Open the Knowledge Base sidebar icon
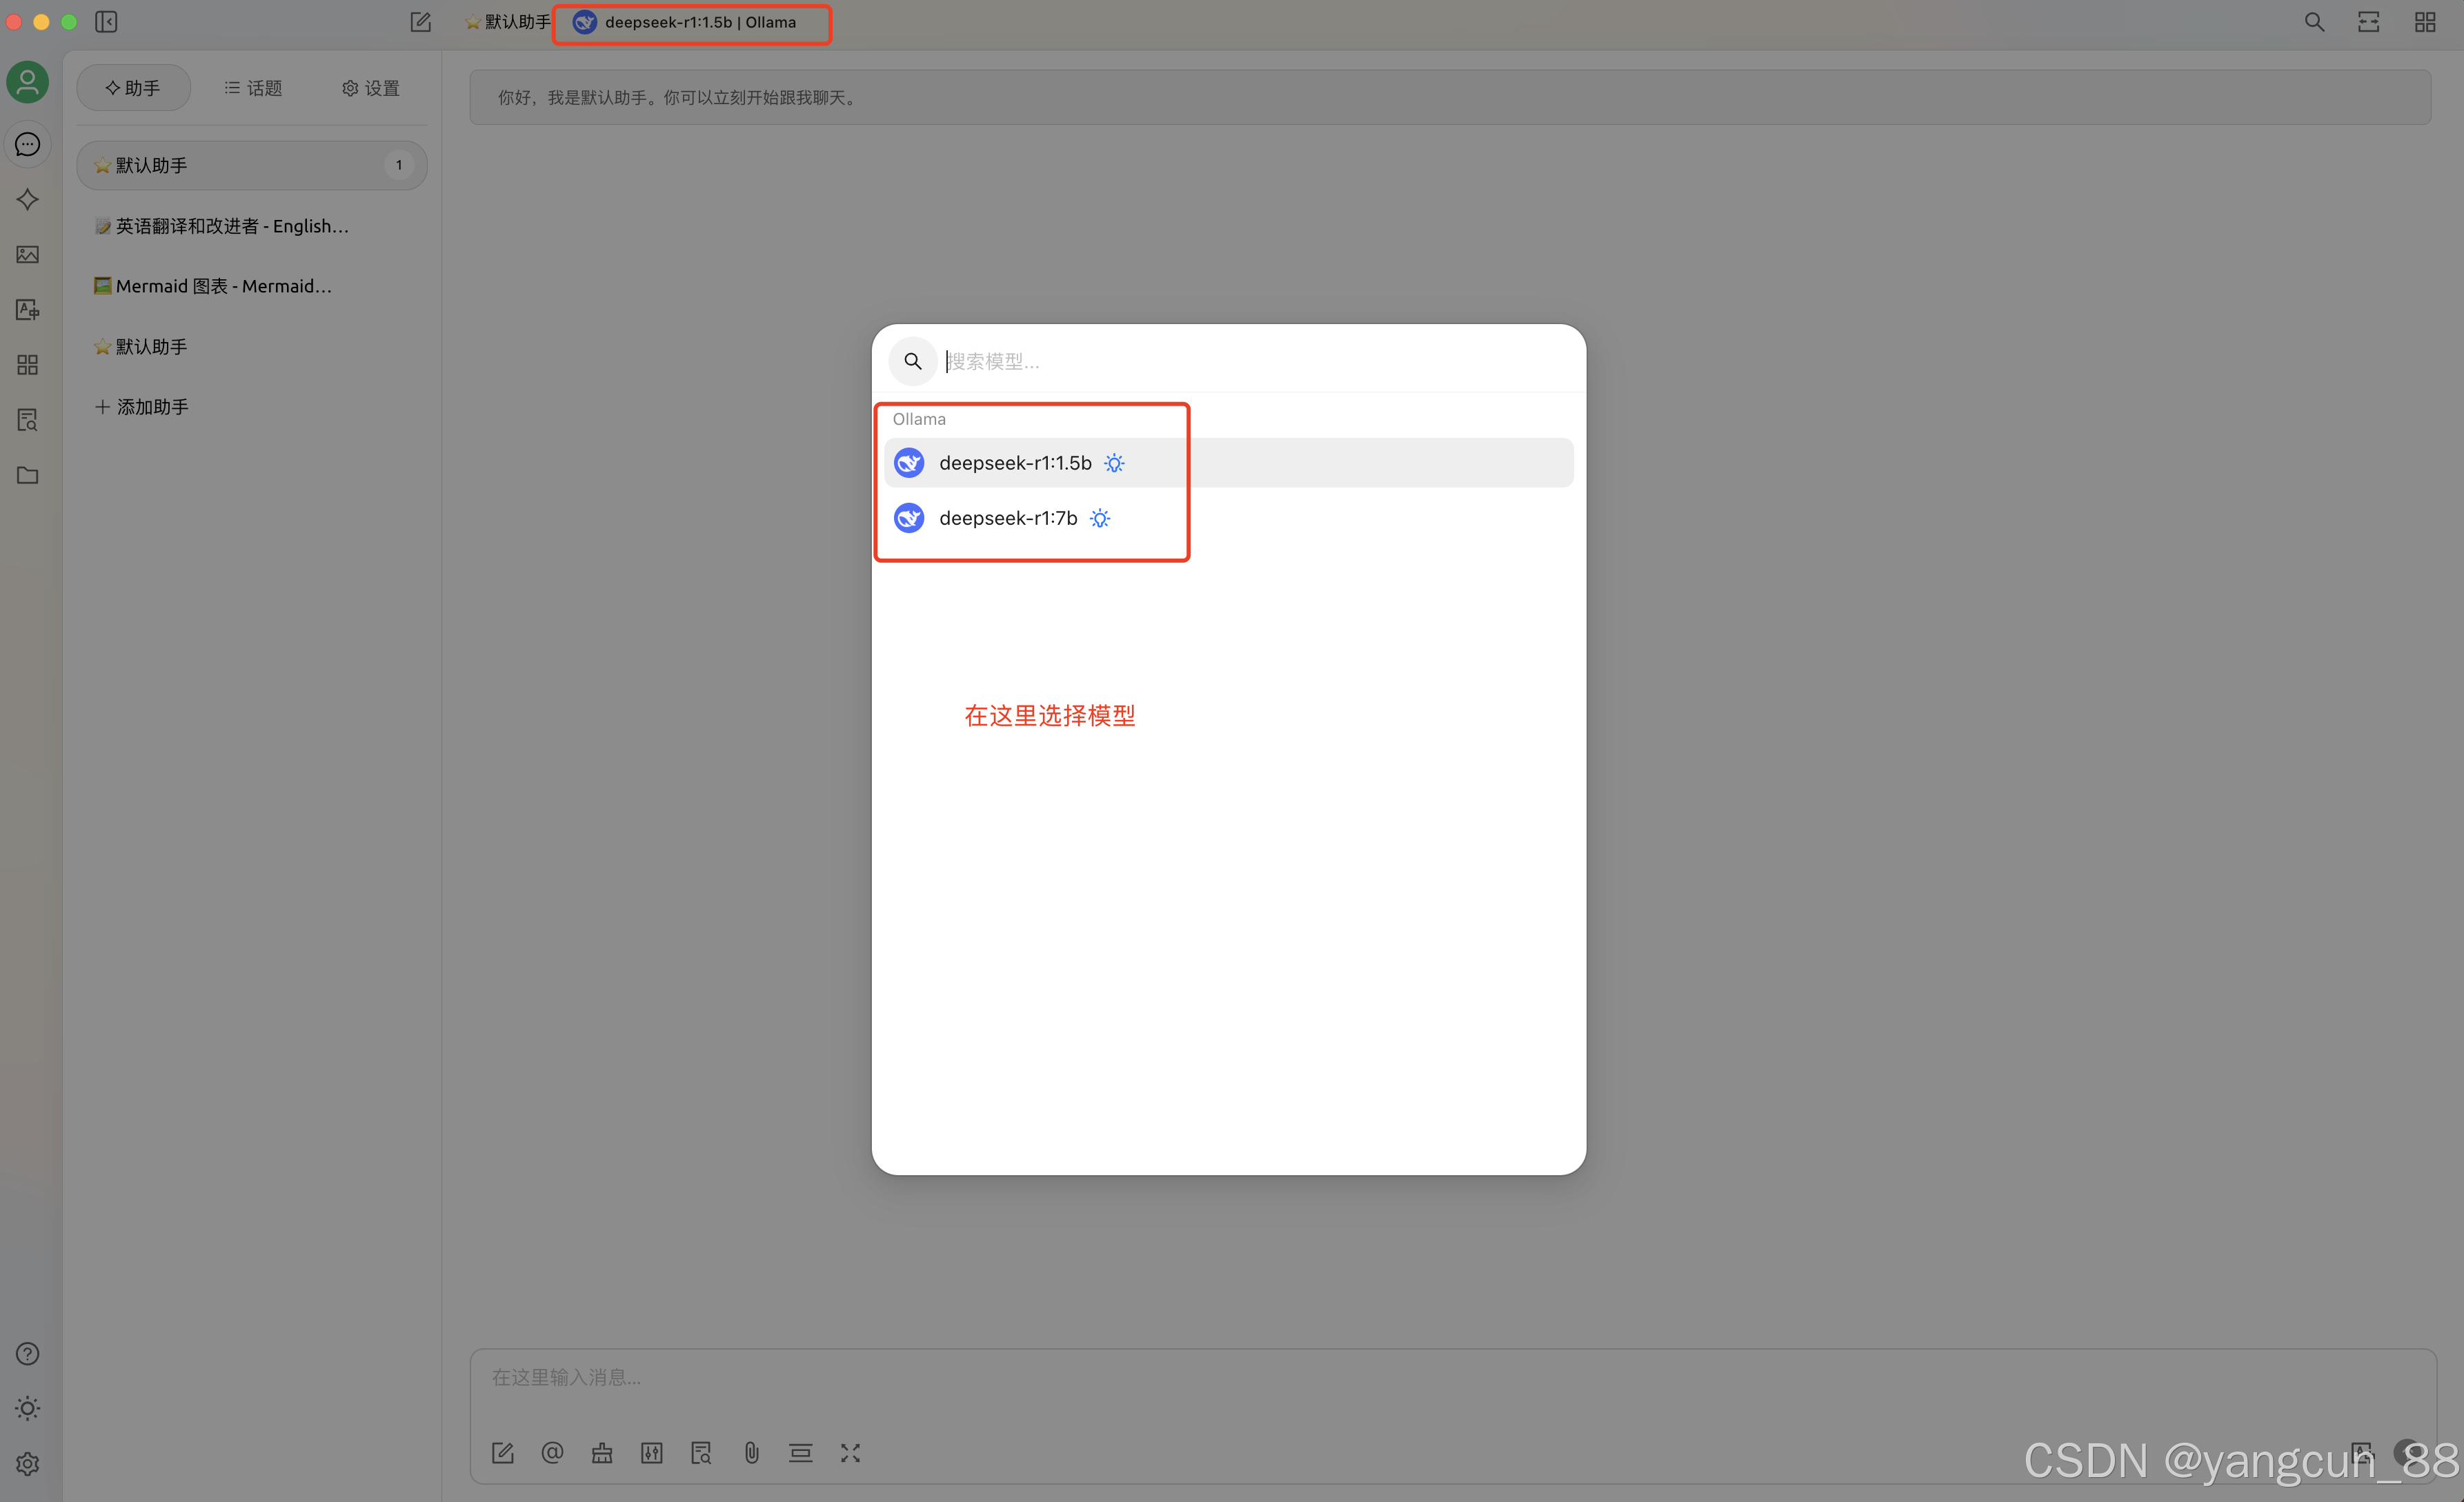The width and height of the screenshot is (2464, 1502). pyautogui.click(x=27, y=420)
